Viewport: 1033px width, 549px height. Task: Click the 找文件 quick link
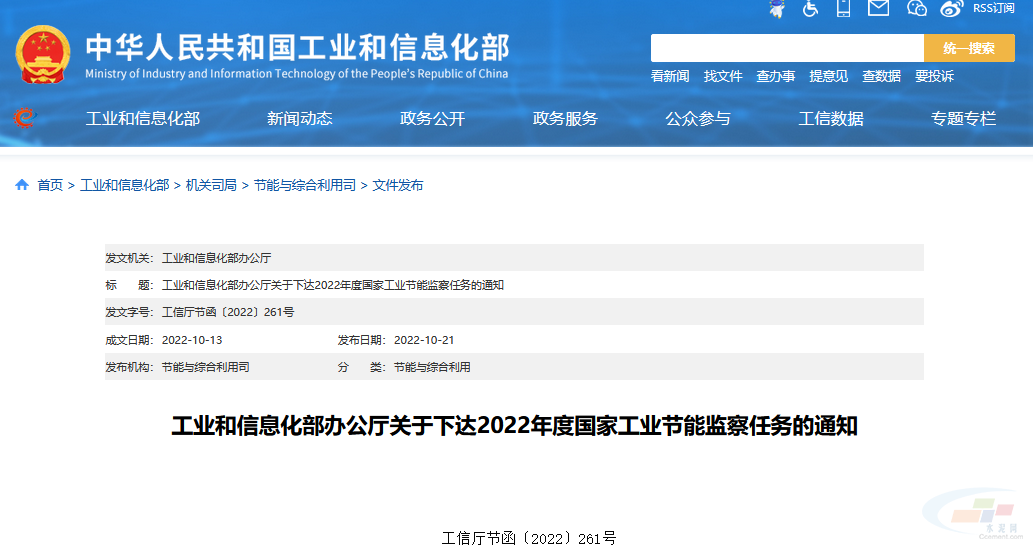pos(723,76)
